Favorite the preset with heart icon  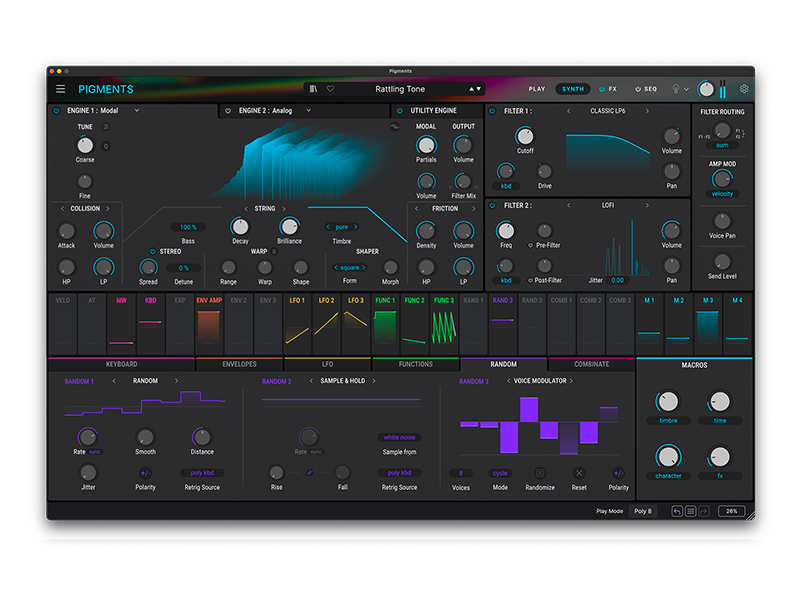(x=331, y=89)
